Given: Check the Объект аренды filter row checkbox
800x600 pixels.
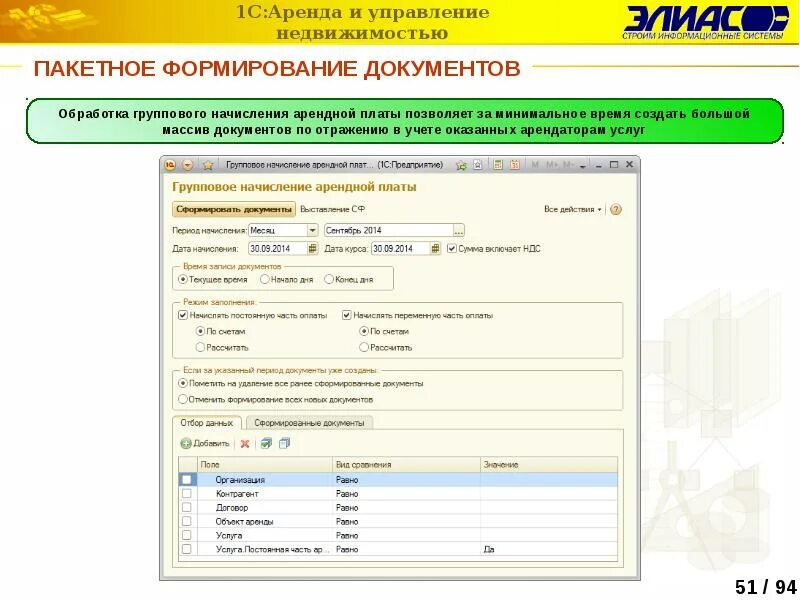Looking at the screenshot, I should 187,521.
